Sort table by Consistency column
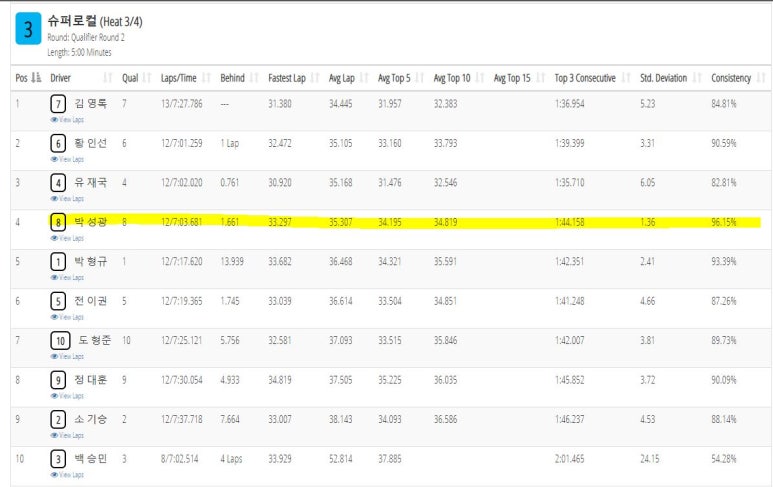 (738, 78)
